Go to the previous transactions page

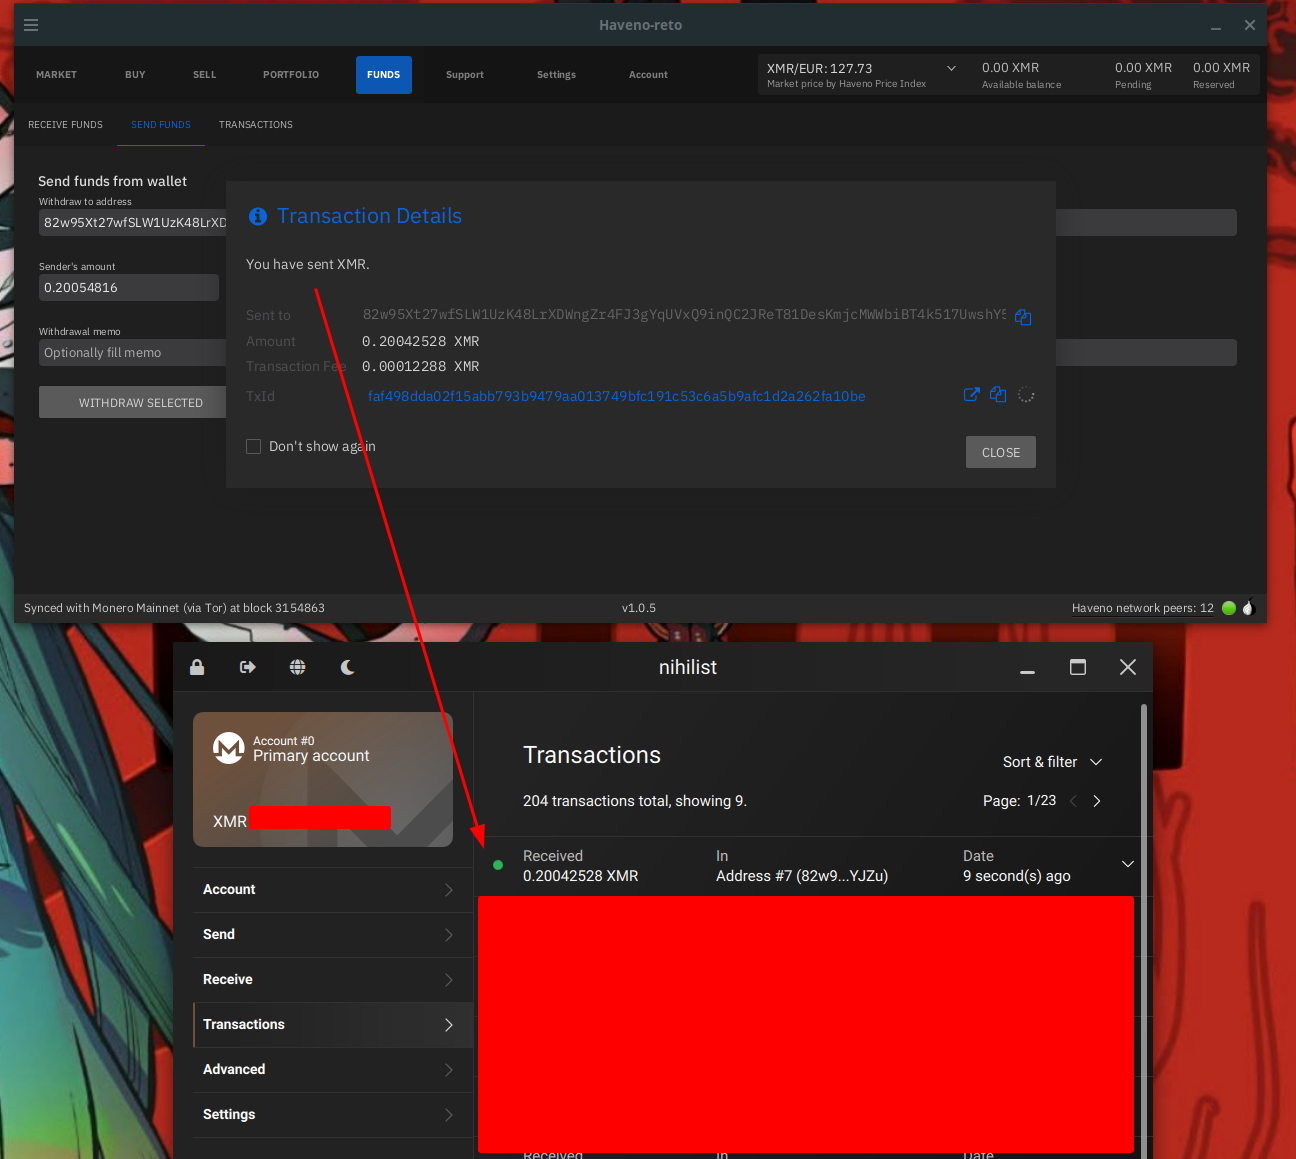1073,801
